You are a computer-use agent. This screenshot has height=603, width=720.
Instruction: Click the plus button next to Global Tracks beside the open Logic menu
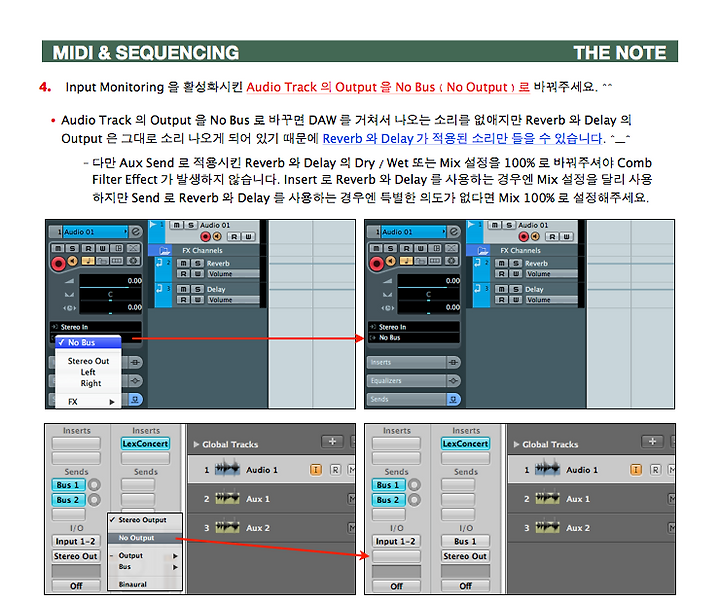tap(332, 442)
